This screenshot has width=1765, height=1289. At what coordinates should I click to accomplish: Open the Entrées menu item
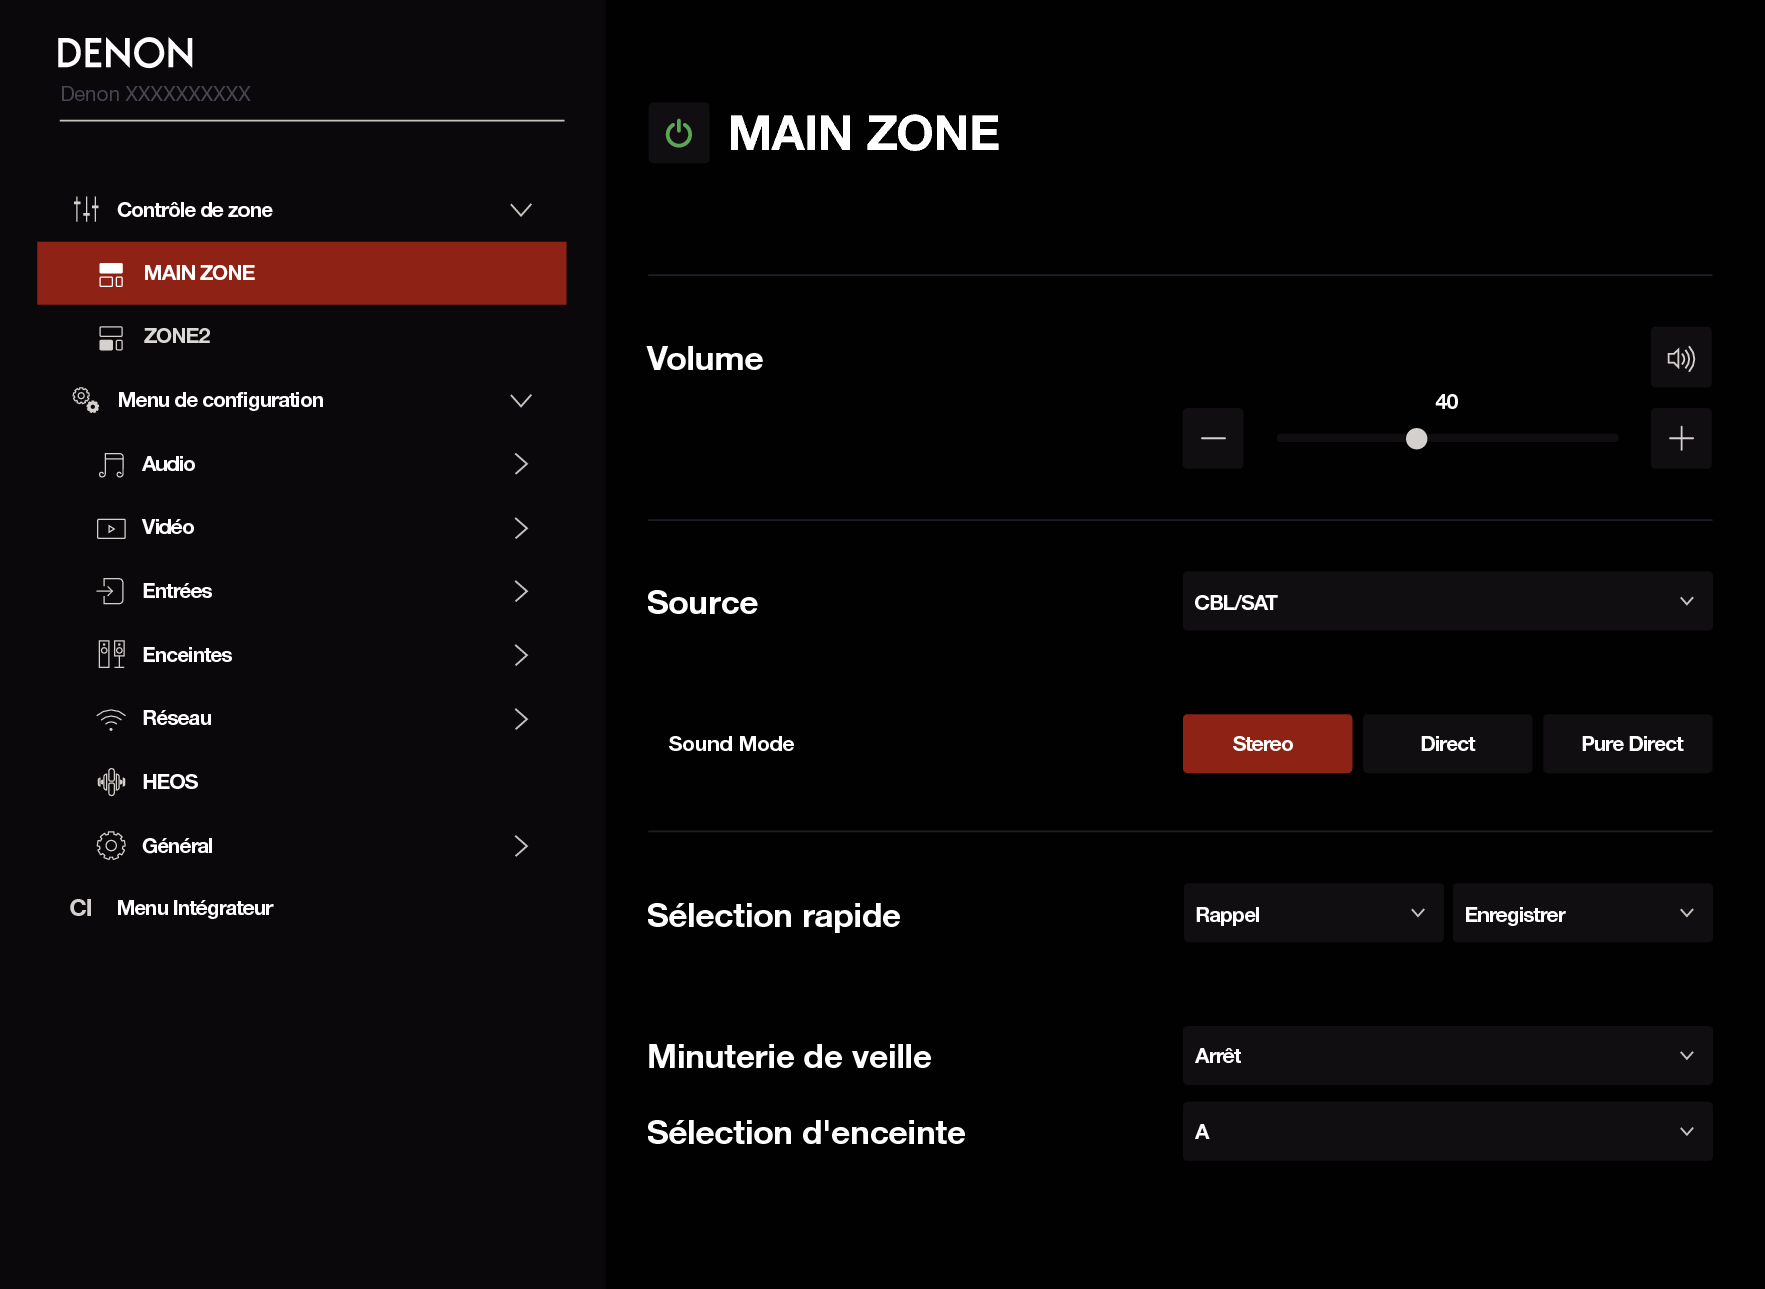click(177, 591)
